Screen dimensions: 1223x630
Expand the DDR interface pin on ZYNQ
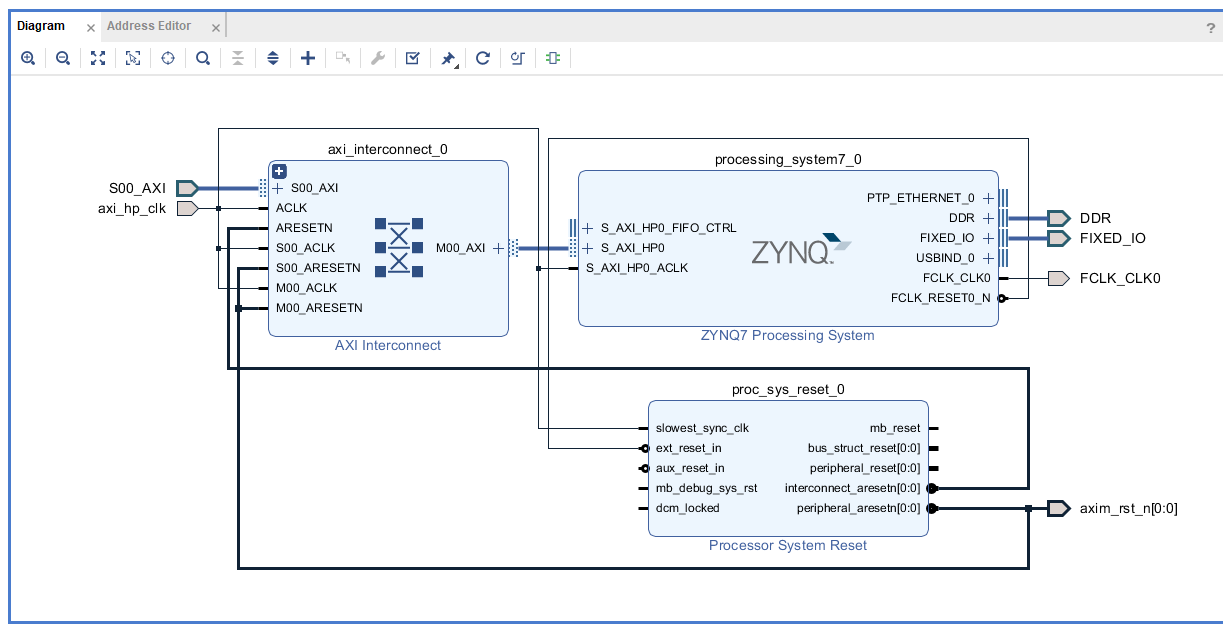point(988,218)
